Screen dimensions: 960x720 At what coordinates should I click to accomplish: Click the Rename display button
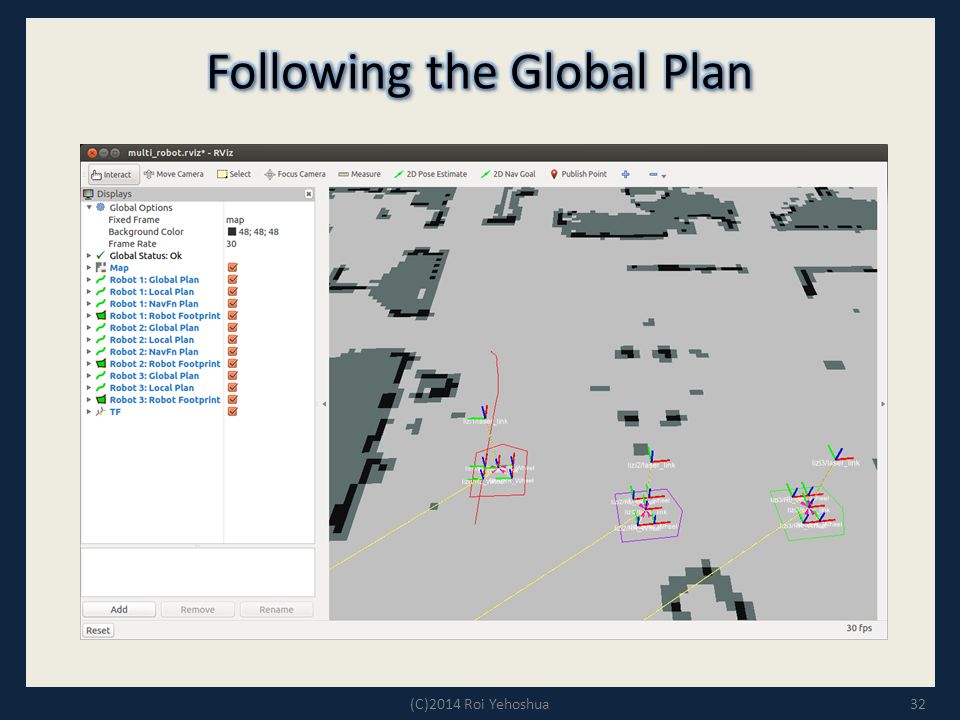point(276,610)
